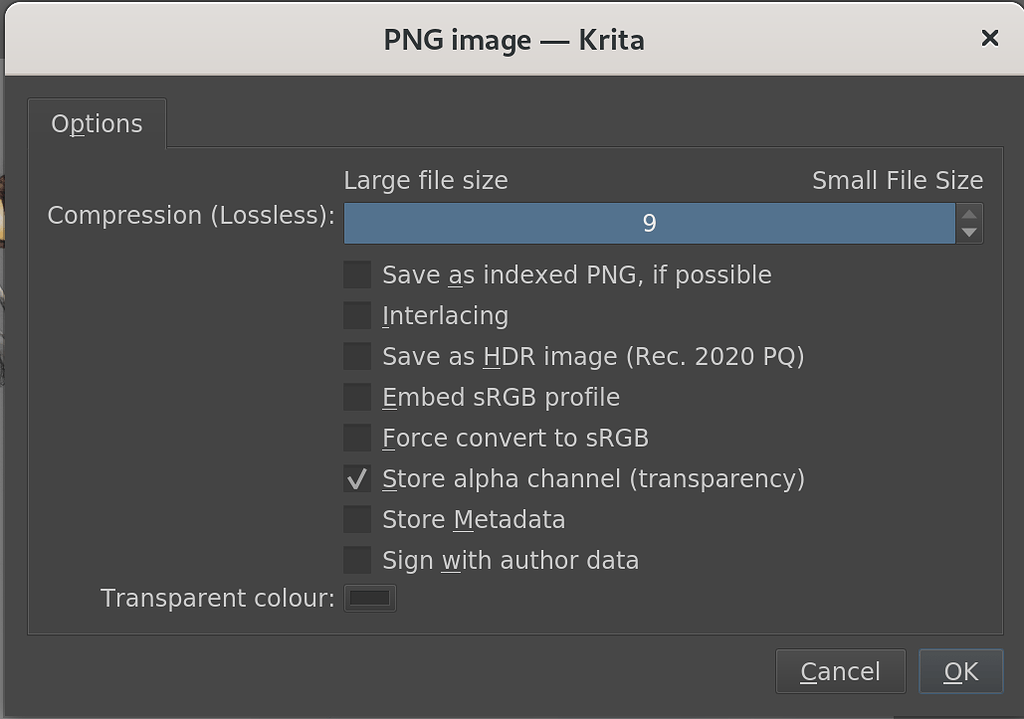Check Save as HDR image (Rec. 2020 PQ)
This screenshot has height=719, width=1024.
pyautogui.click(x=357, y=356)
